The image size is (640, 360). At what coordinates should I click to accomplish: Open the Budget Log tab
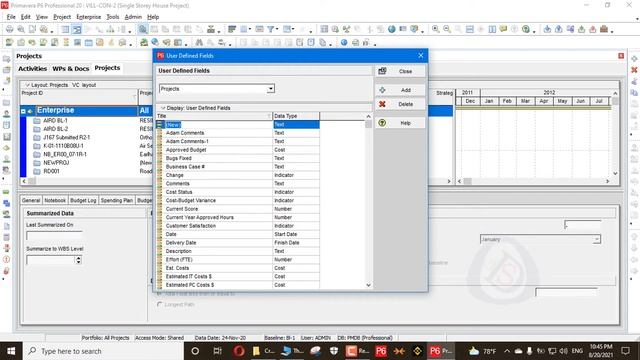pos(83,200)
